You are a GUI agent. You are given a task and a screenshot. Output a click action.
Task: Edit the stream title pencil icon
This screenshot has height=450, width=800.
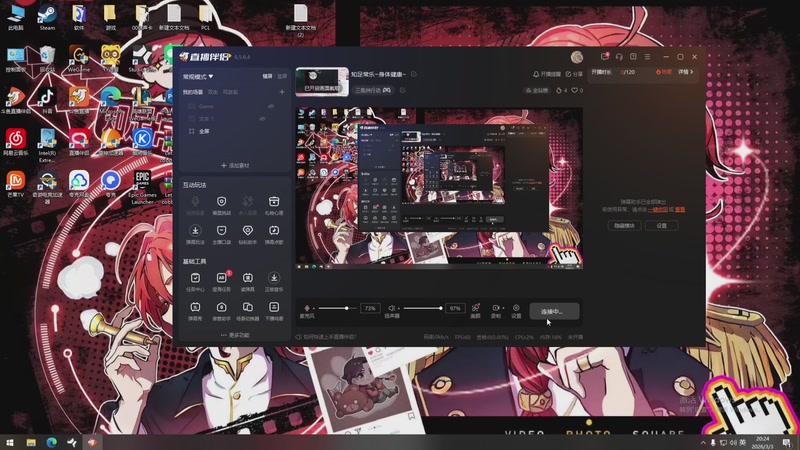tap(414, 74)
